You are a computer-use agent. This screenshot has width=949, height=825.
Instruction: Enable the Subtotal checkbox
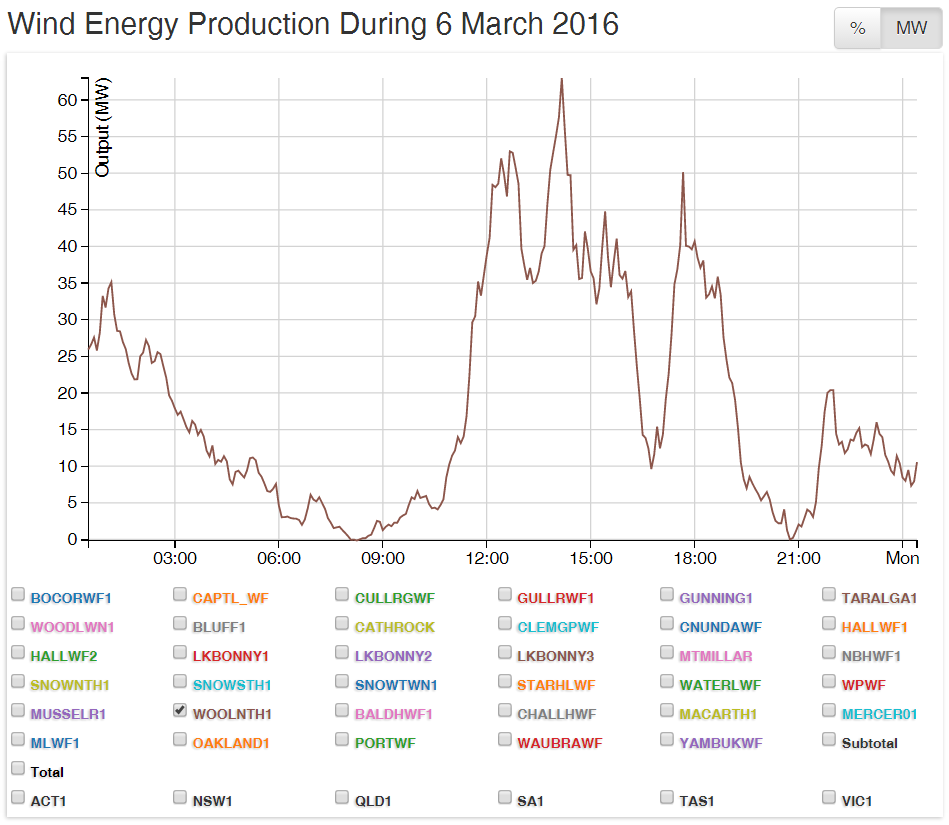(x=829, y=740)
